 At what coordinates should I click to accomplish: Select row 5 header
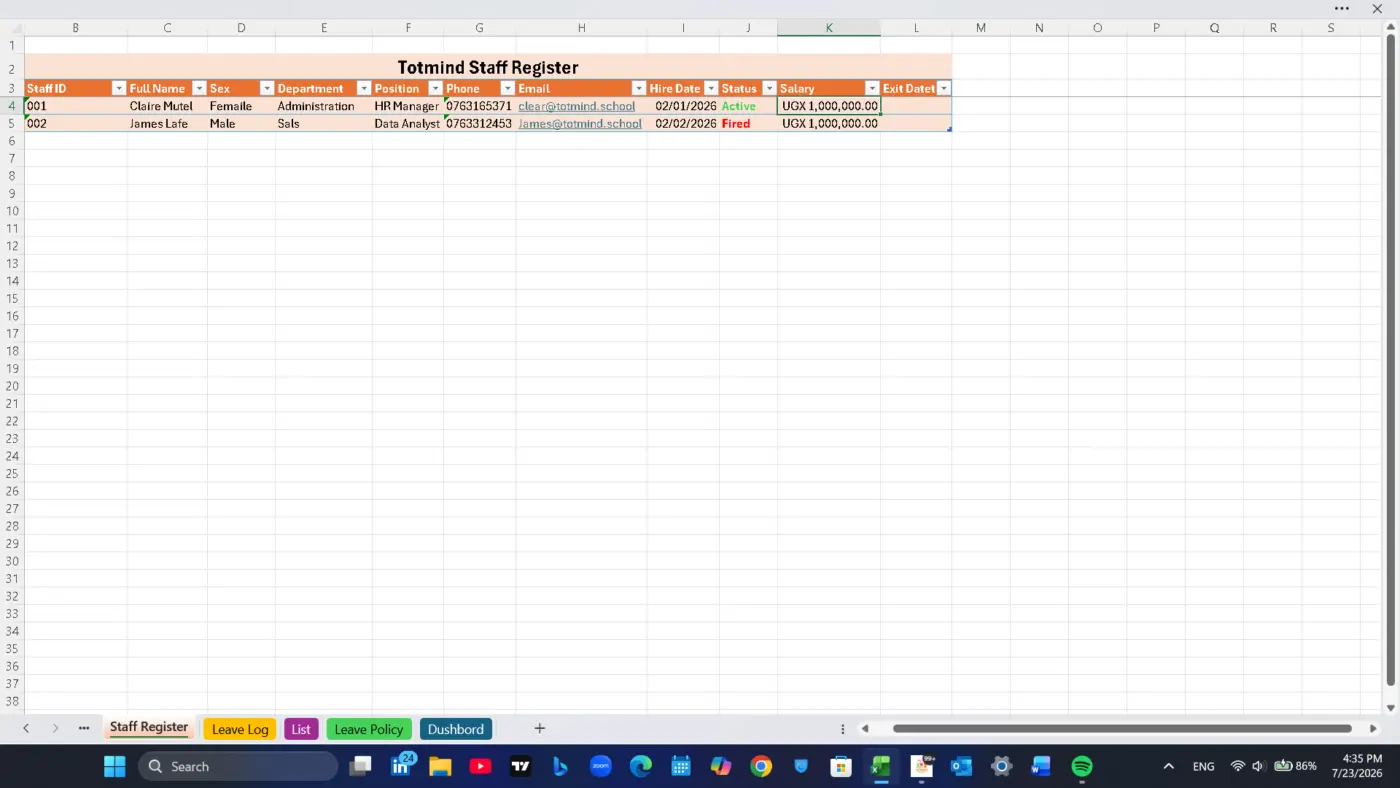tap(12, 123)
